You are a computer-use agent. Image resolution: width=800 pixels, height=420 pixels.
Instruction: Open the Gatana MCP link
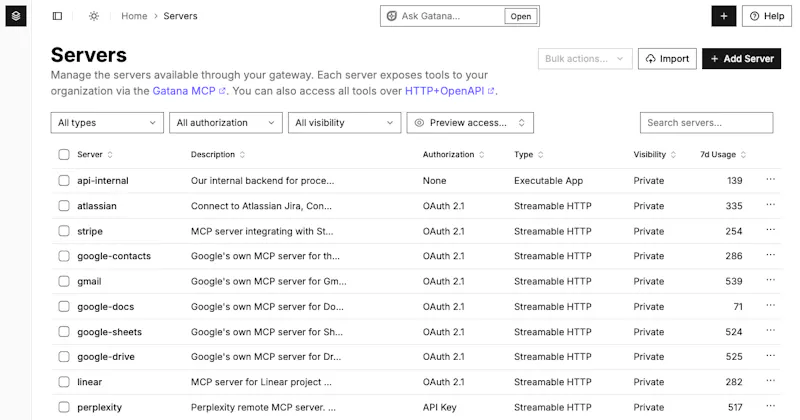tap(189, 91)
